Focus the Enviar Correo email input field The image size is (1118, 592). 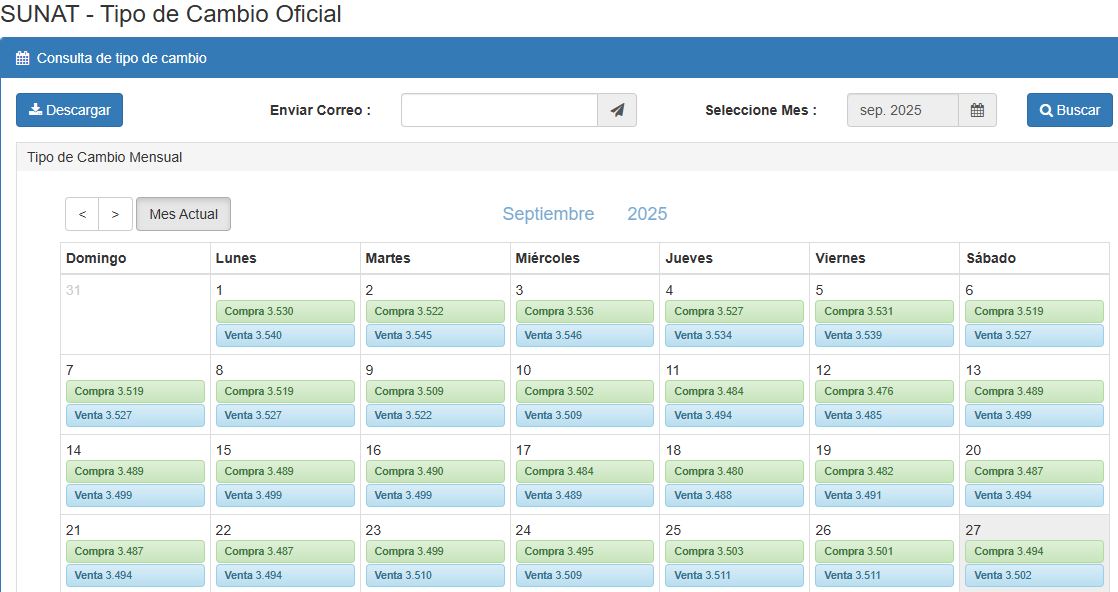(499, 110)
